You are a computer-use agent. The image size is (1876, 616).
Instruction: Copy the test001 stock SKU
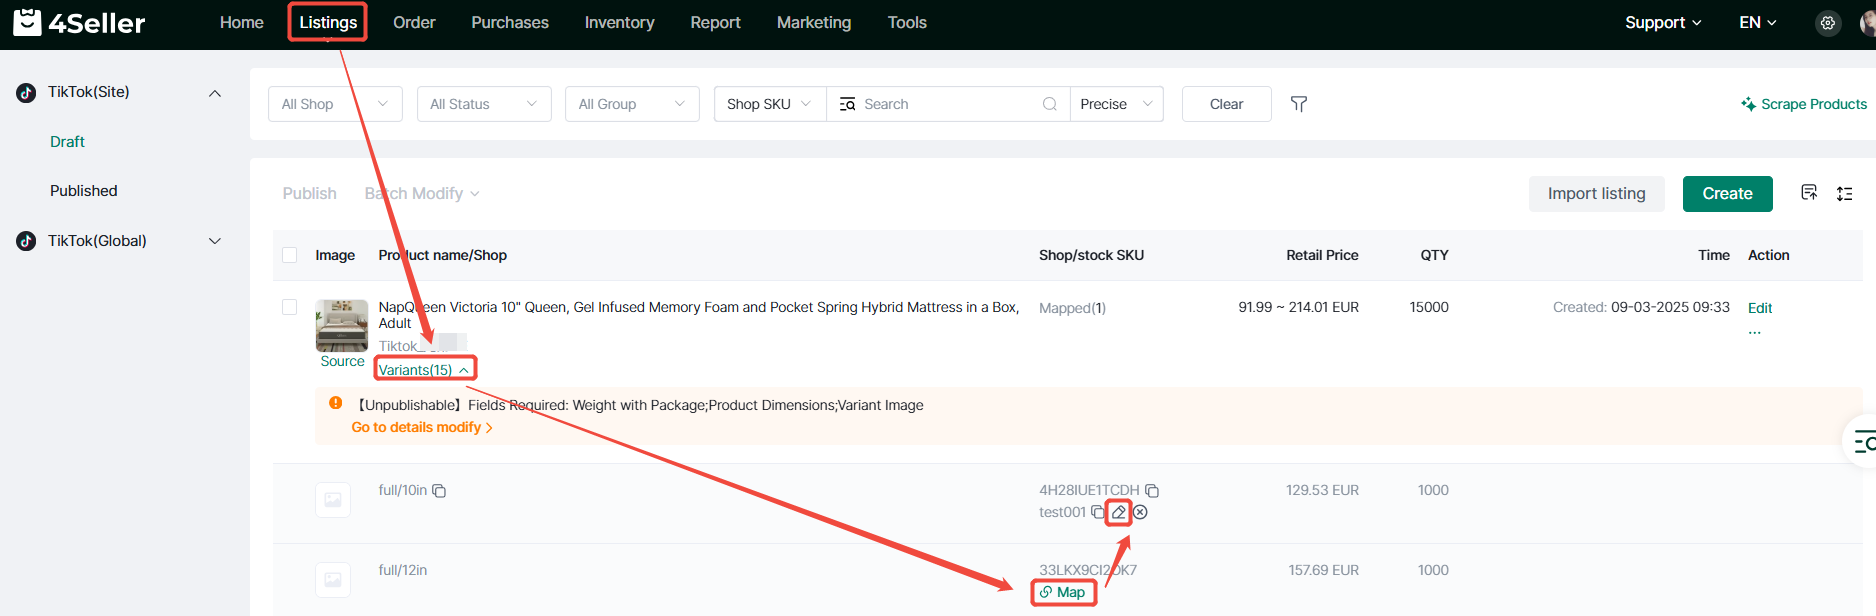(1097, 512)
